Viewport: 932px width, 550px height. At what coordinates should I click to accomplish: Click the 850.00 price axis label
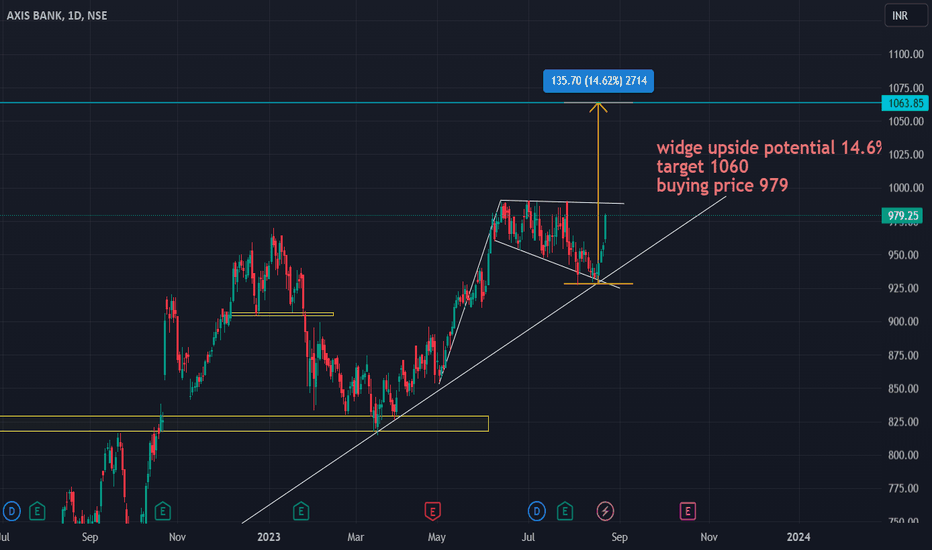[x=903, y=388]
